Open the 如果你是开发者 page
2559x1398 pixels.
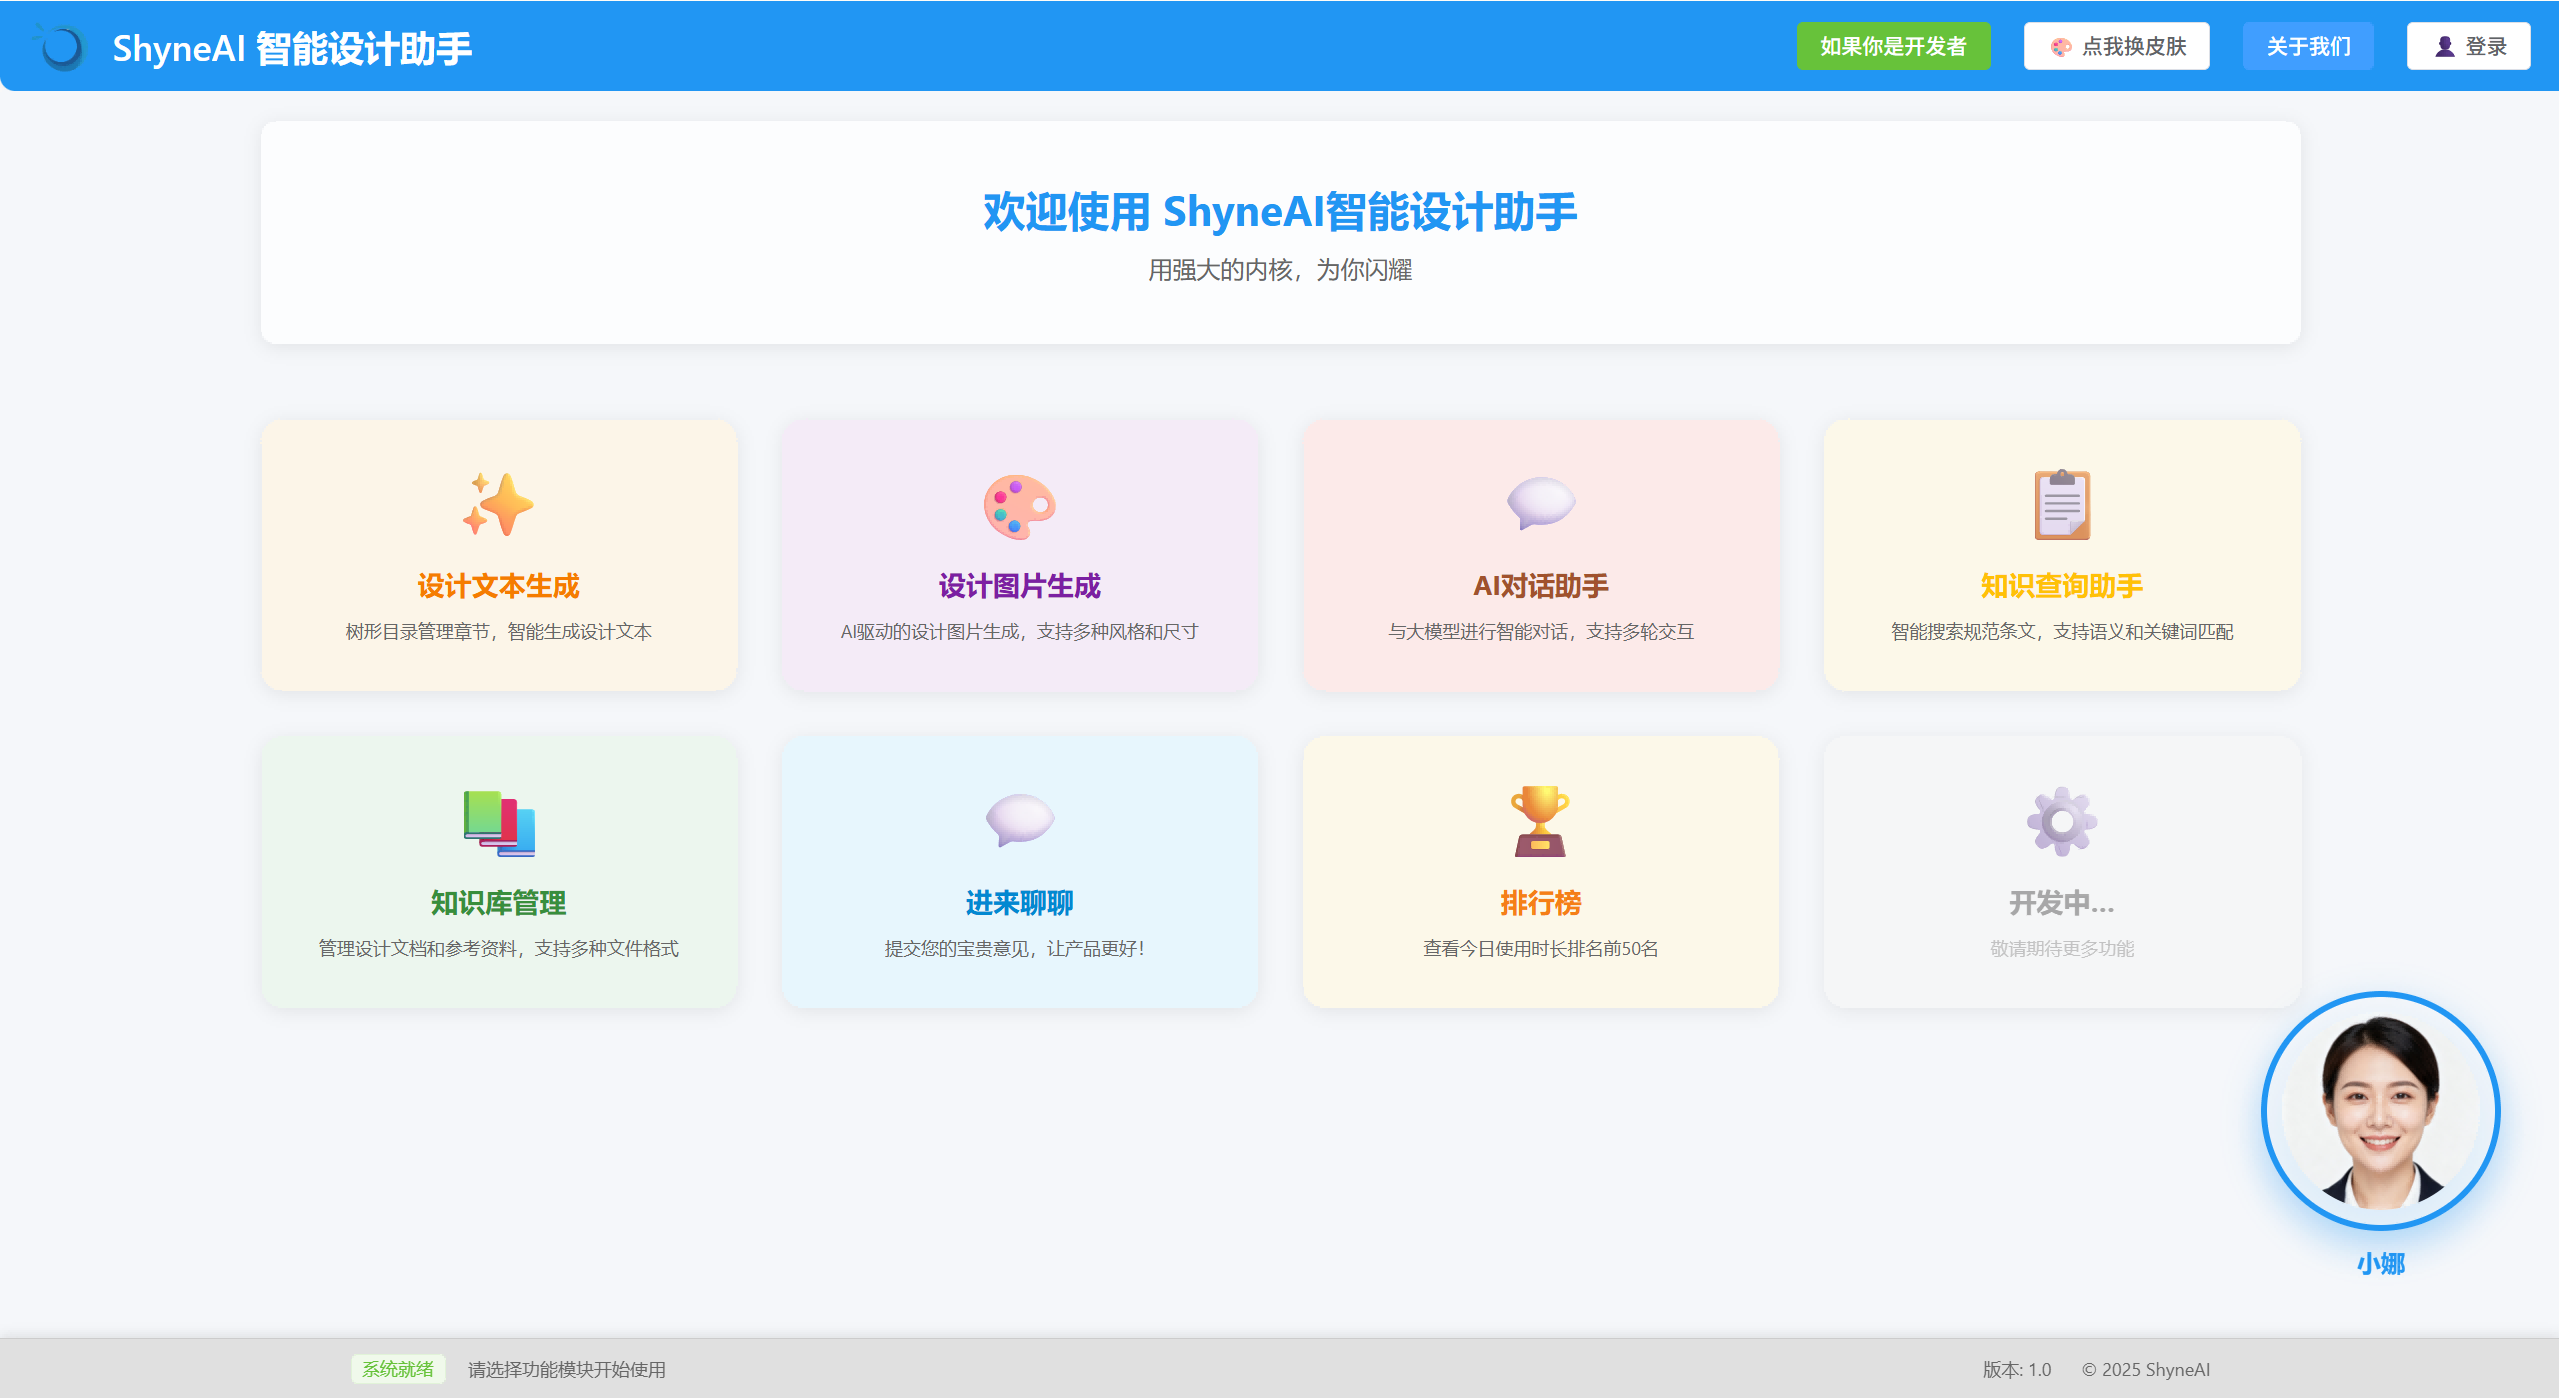tap(1893, 45)
